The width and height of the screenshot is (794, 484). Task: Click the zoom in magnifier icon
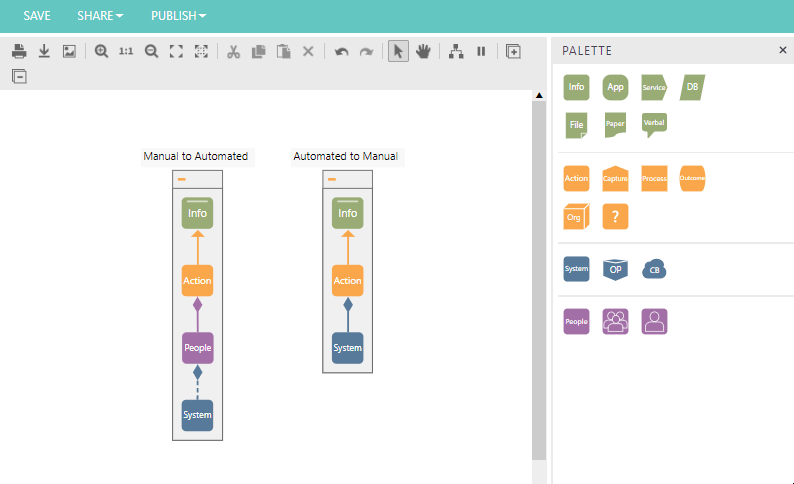click(x=101, y=51)
